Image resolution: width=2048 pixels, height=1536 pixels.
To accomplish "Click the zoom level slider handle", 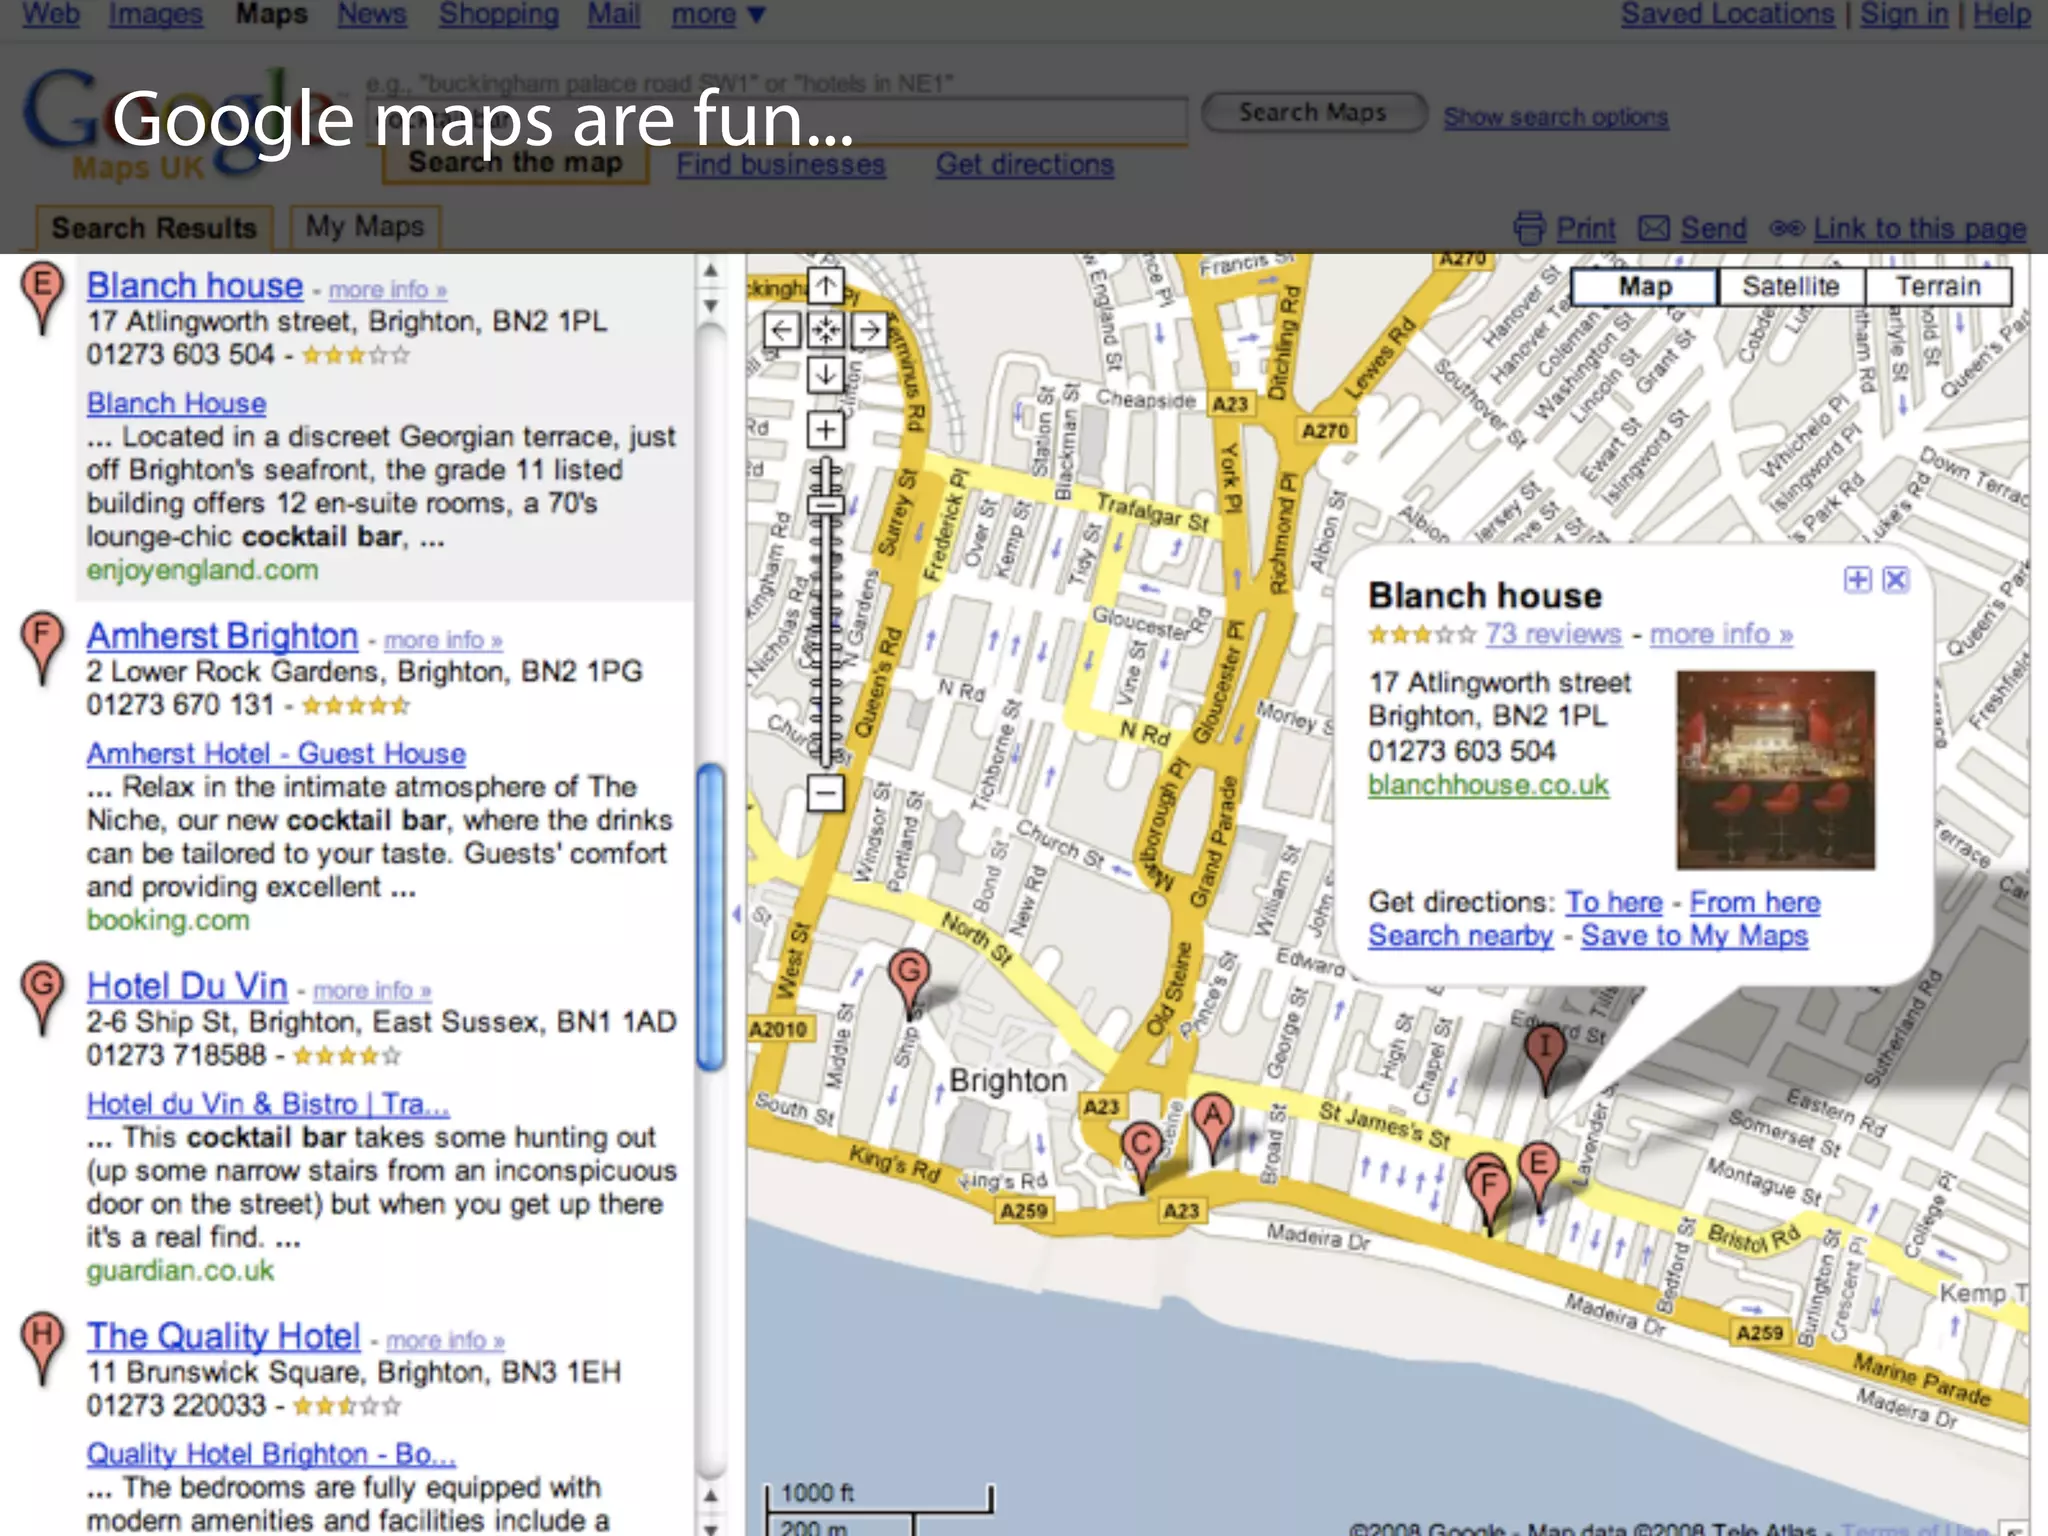I will (x=825, y=504).
